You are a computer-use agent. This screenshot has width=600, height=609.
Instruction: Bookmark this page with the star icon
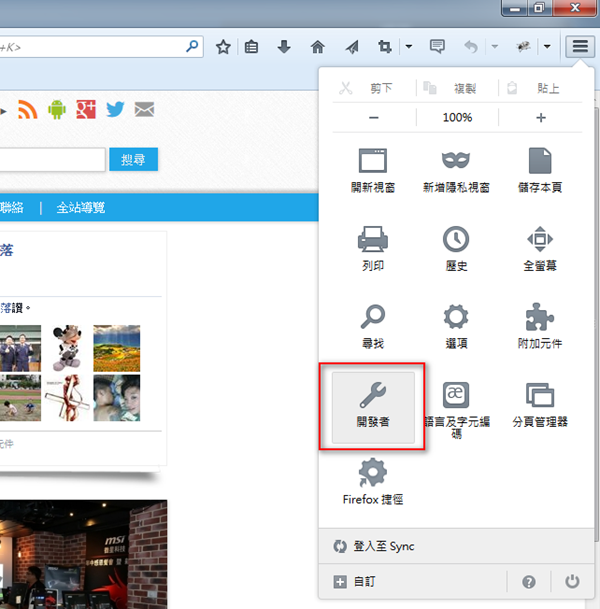223,47
